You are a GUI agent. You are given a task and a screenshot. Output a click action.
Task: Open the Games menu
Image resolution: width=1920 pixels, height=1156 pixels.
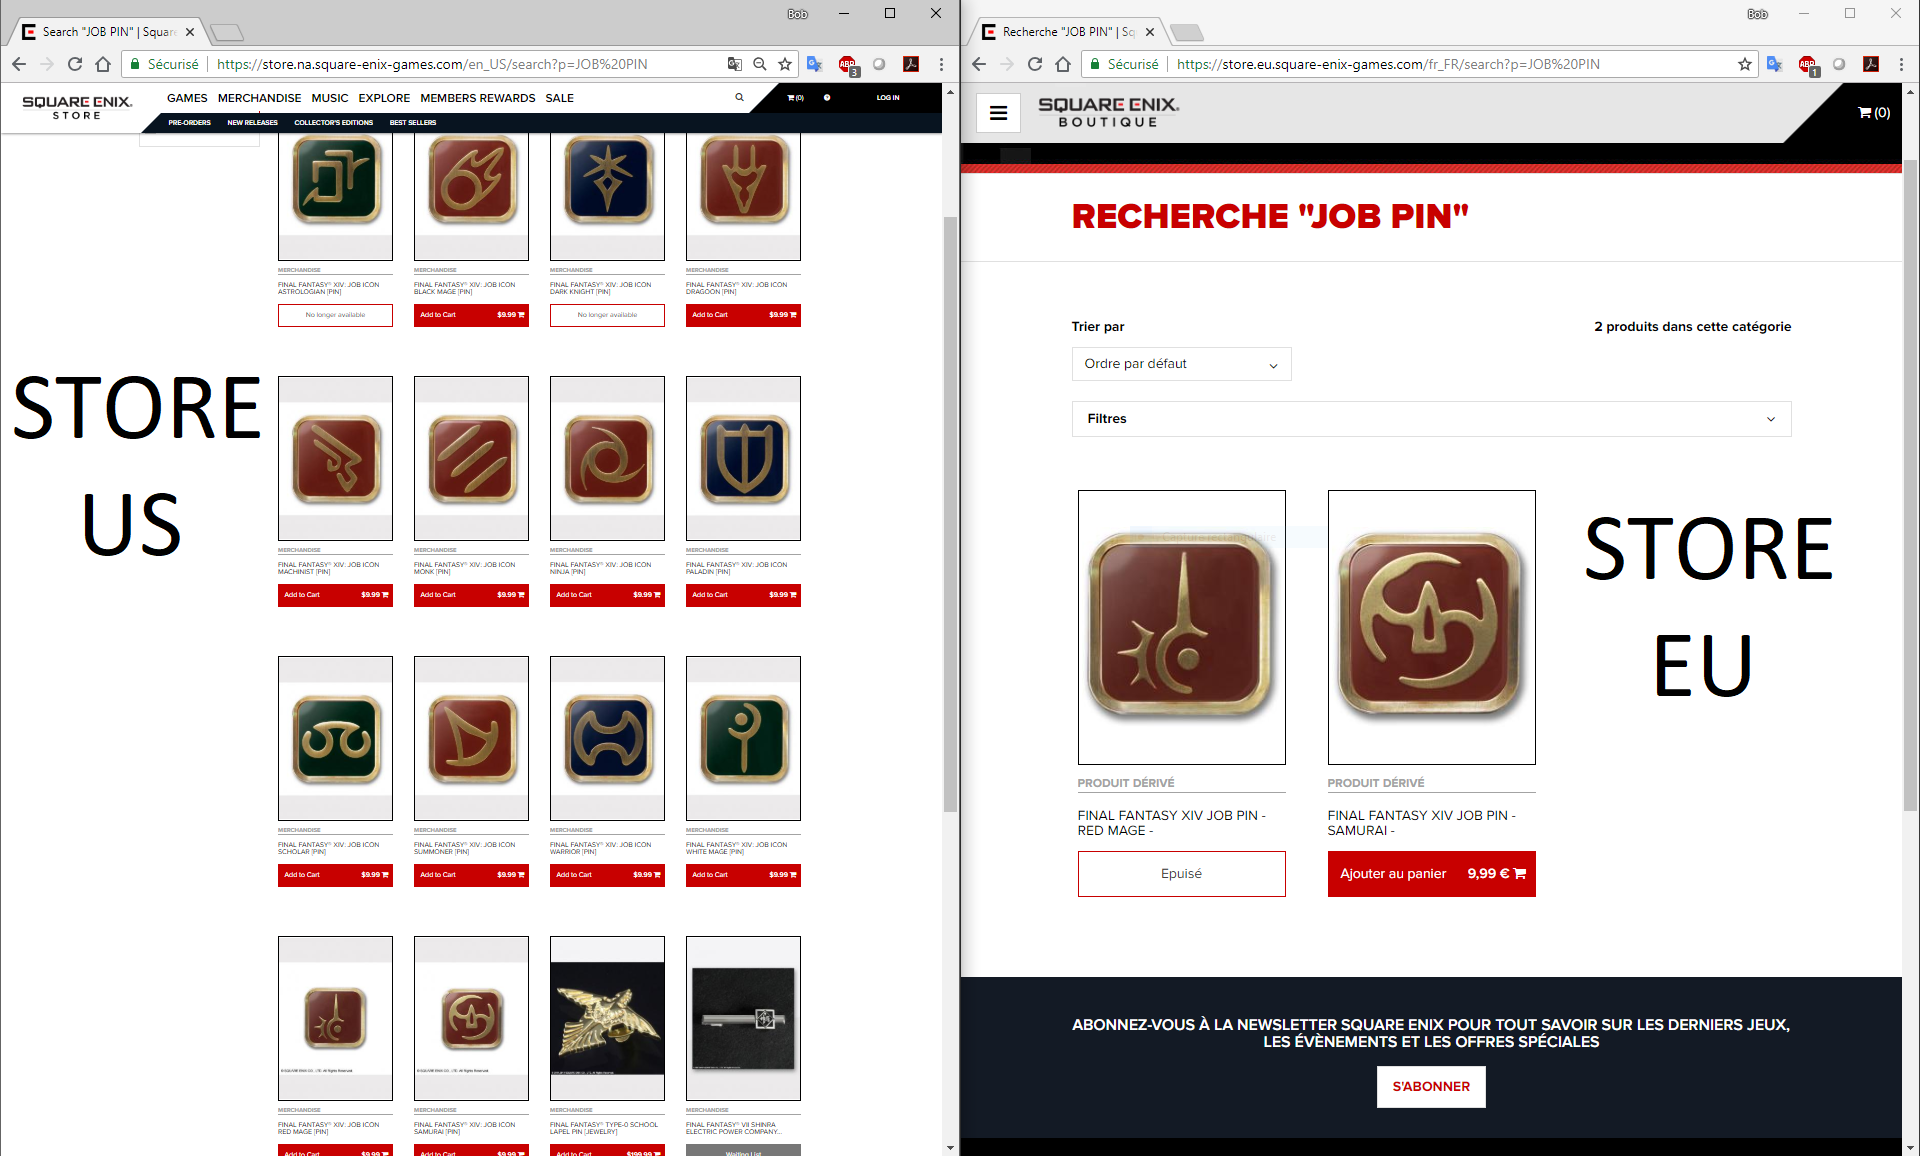[x=187, y=98]
